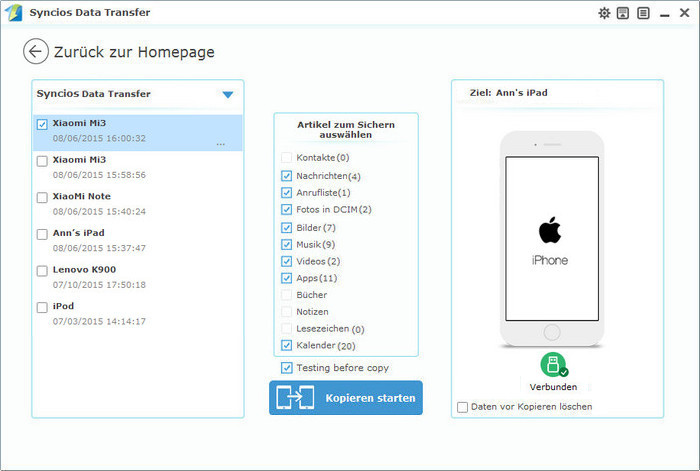Click the Nachrichten(4) label
700x471 pixels.
[x=328, y=176]
